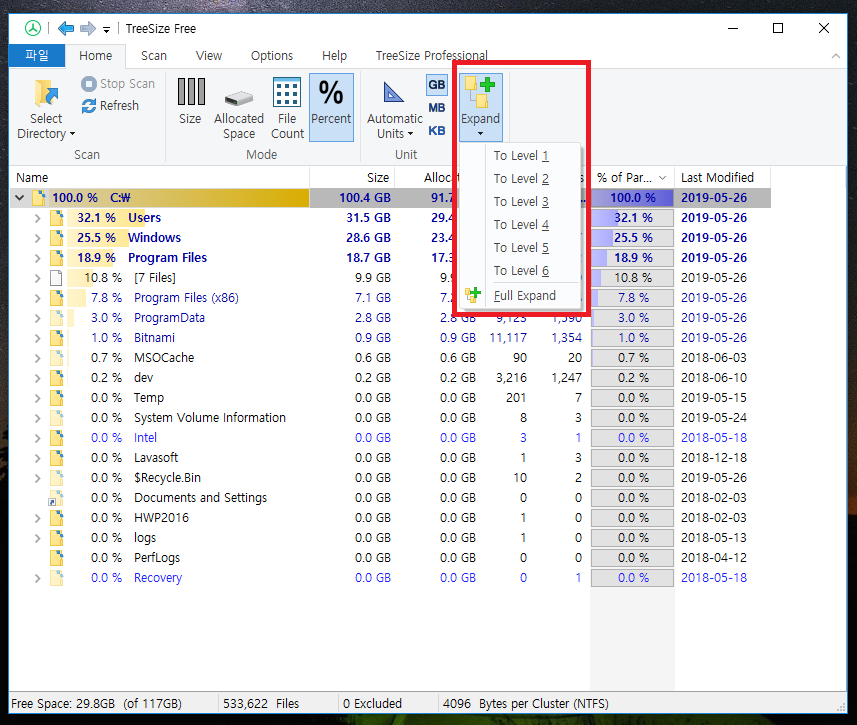
Task: Click the Recovery folder icon
Action: 56,578
